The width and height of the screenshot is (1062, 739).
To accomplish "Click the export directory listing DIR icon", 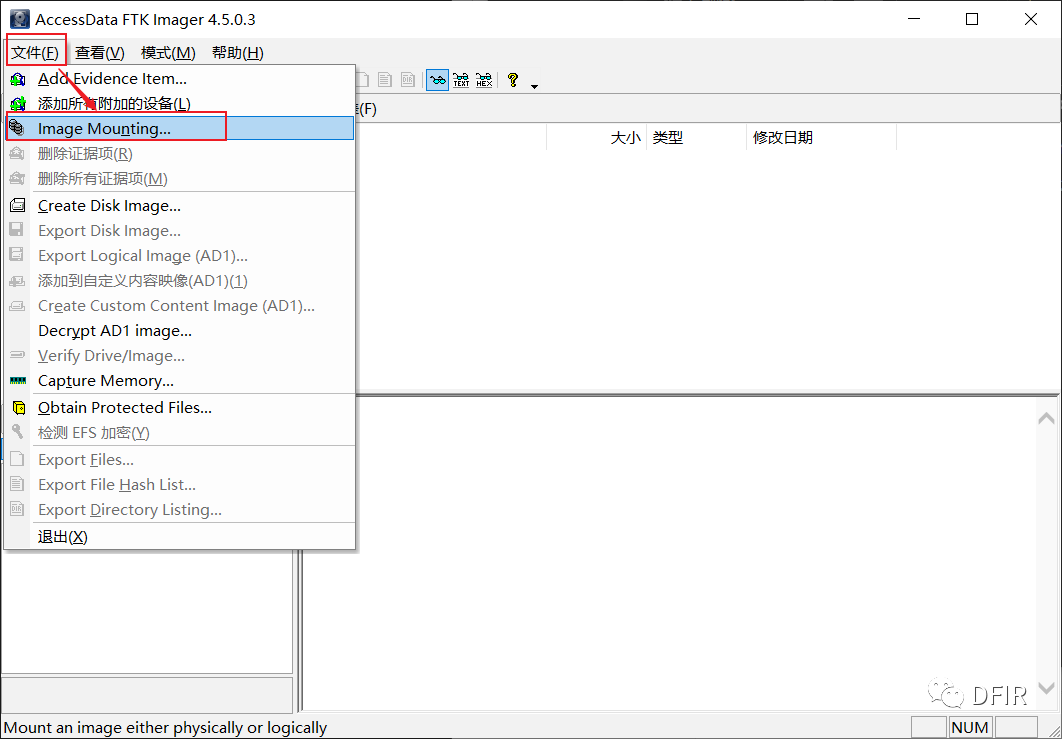I will [x=408, y=80].
